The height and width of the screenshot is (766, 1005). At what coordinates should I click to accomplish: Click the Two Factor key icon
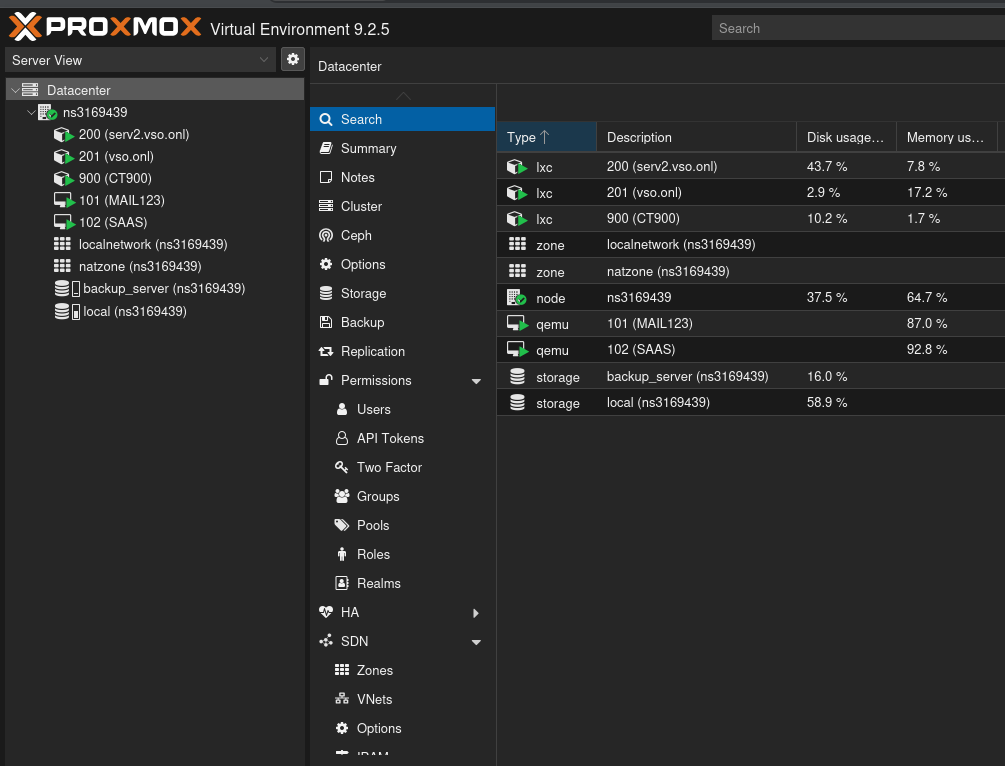point(342,467)
